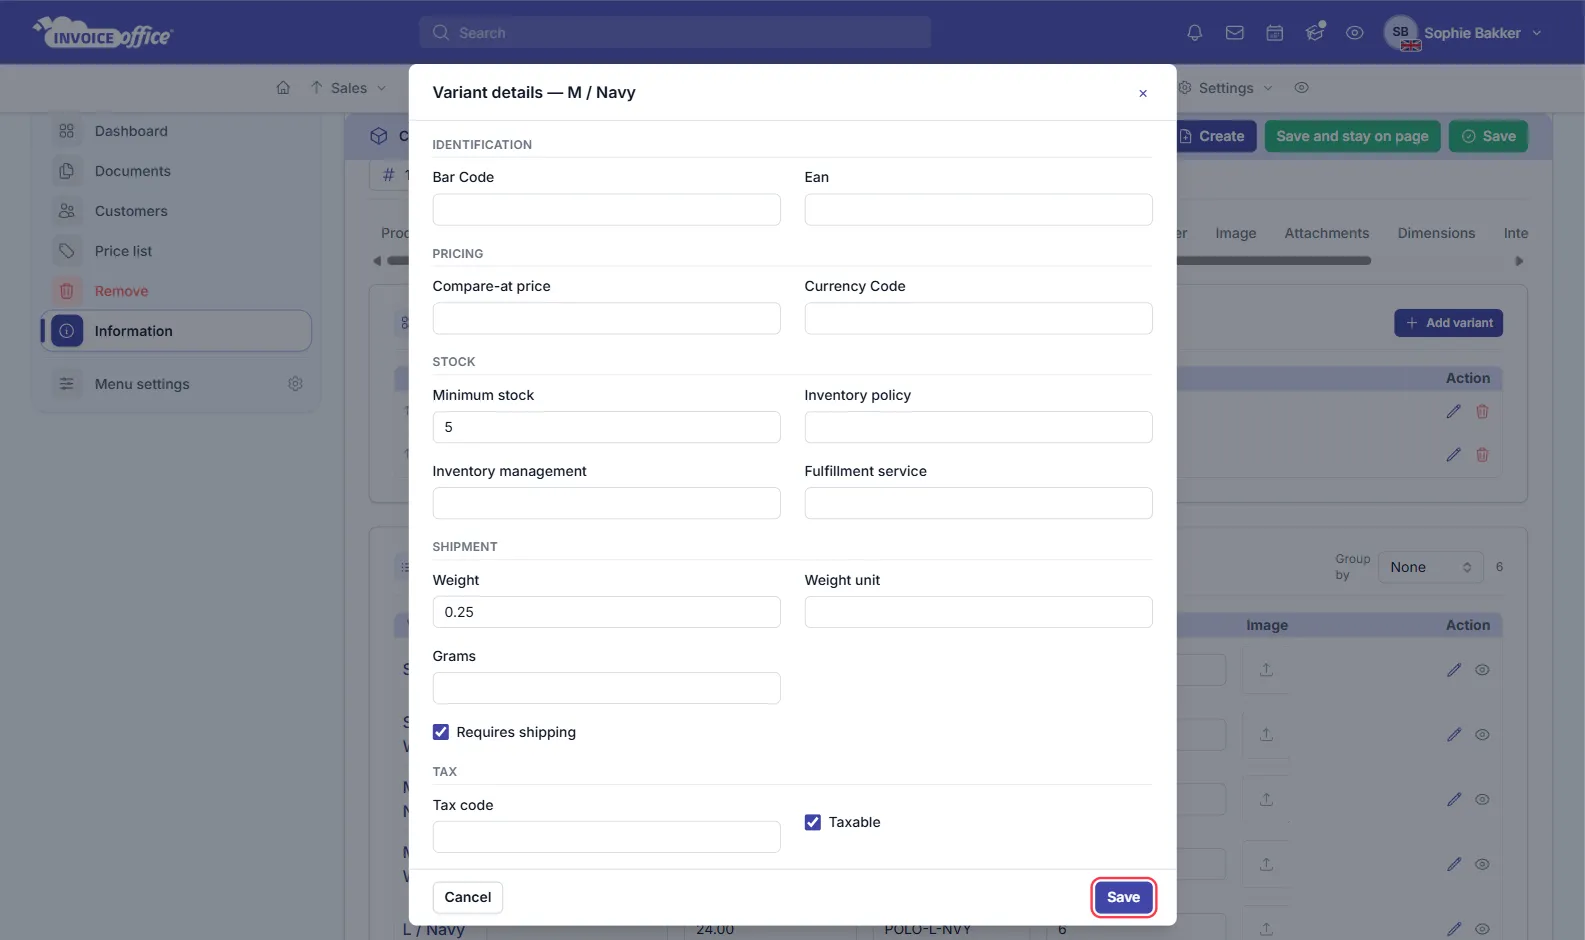
Task: Focus the Tax code input field
Action: point(606,837)
